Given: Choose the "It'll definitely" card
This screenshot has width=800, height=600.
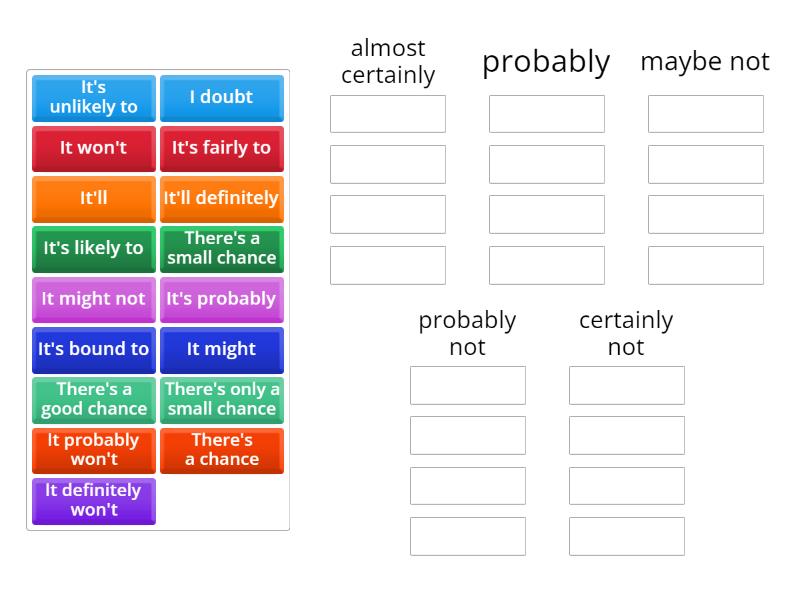Looking at the screenshot, I should coord(221,199).
